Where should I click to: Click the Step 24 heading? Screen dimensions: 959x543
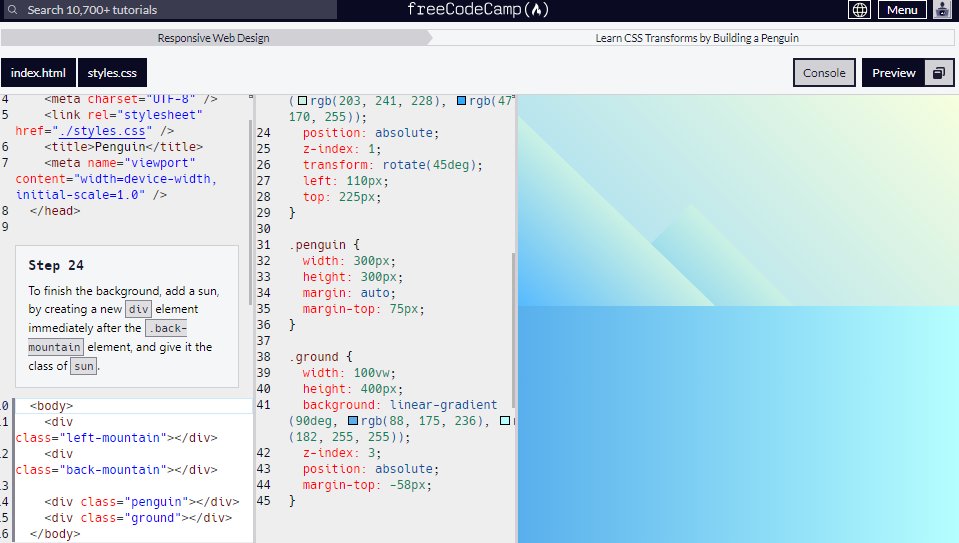coord(56,265)
